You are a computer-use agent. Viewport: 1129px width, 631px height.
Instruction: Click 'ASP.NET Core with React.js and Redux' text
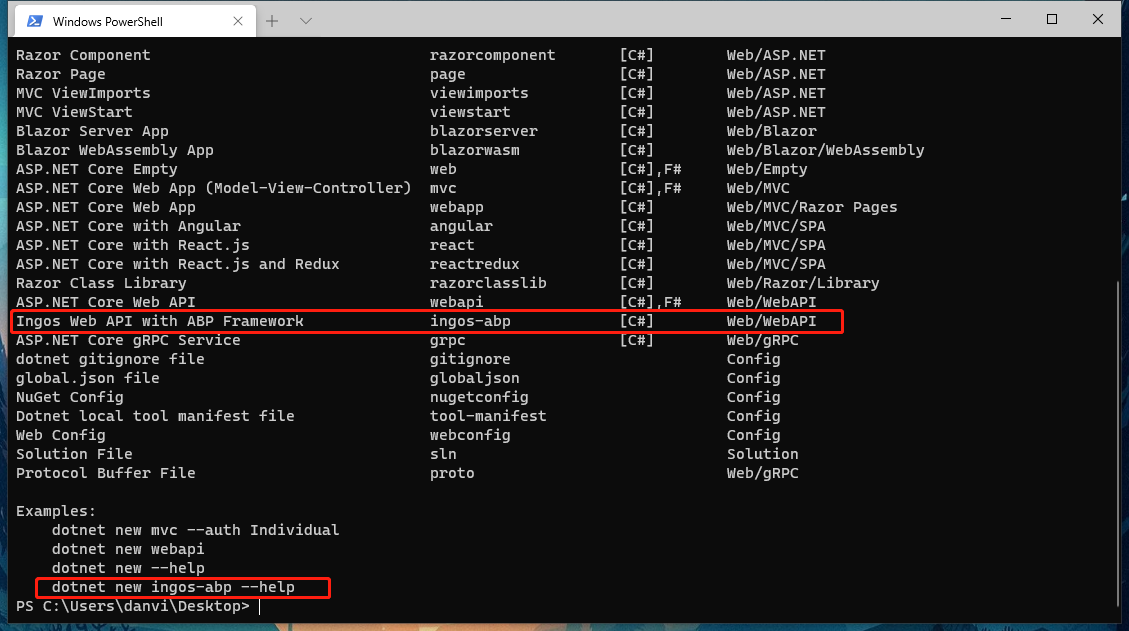tap(178, 264)
